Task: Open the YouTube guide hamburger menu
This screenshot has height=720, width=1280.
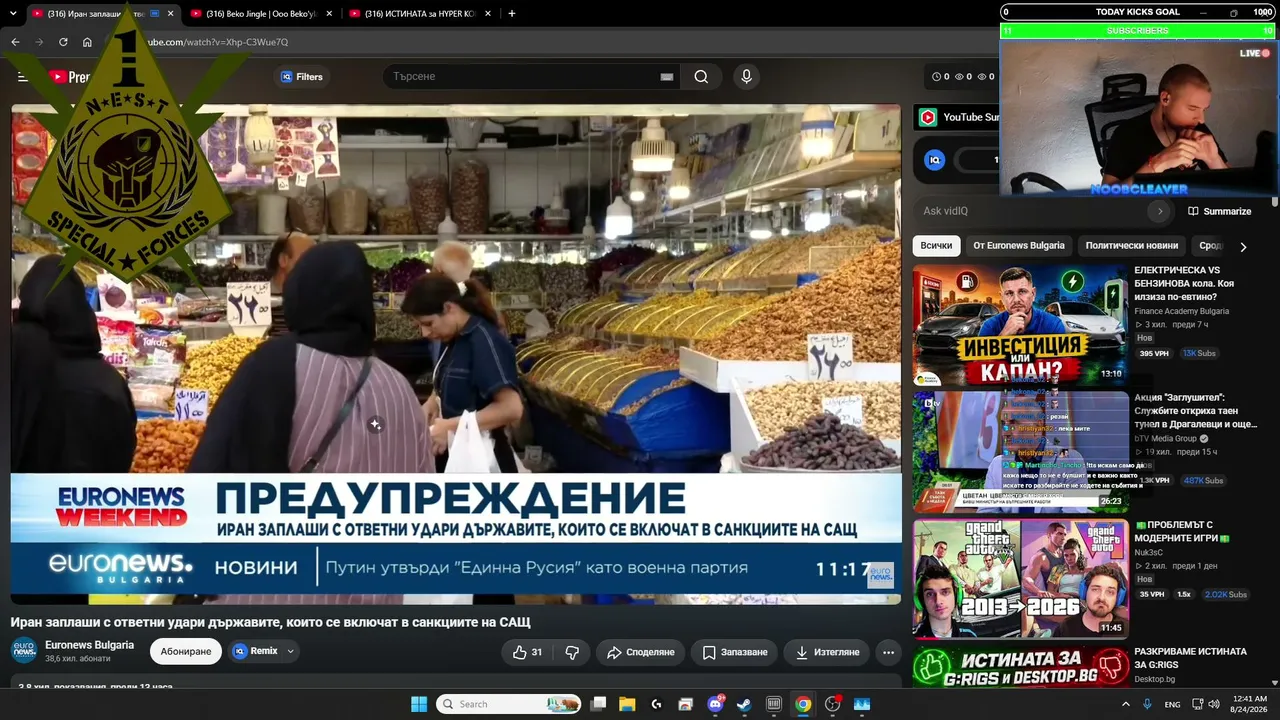Action: (23, 77)
